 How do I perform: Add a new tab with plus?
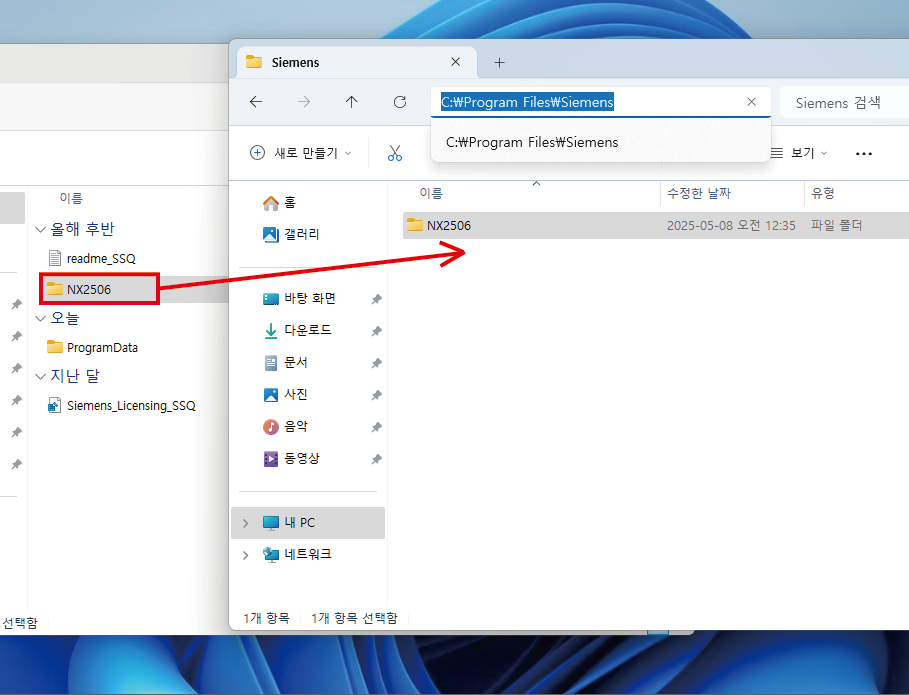499,63
